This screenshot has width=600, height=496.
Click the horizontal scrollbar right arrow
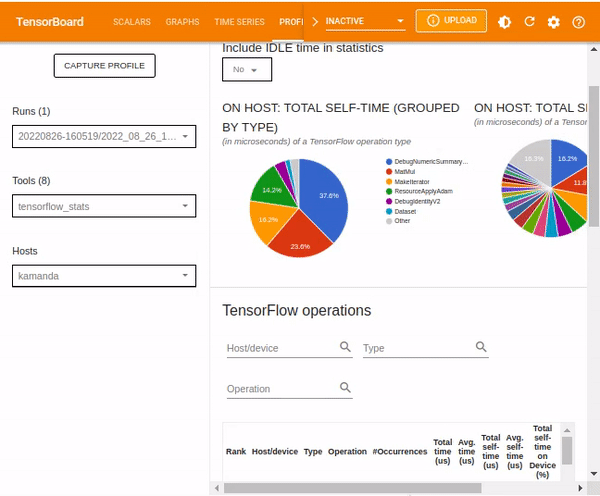[580, 488]
